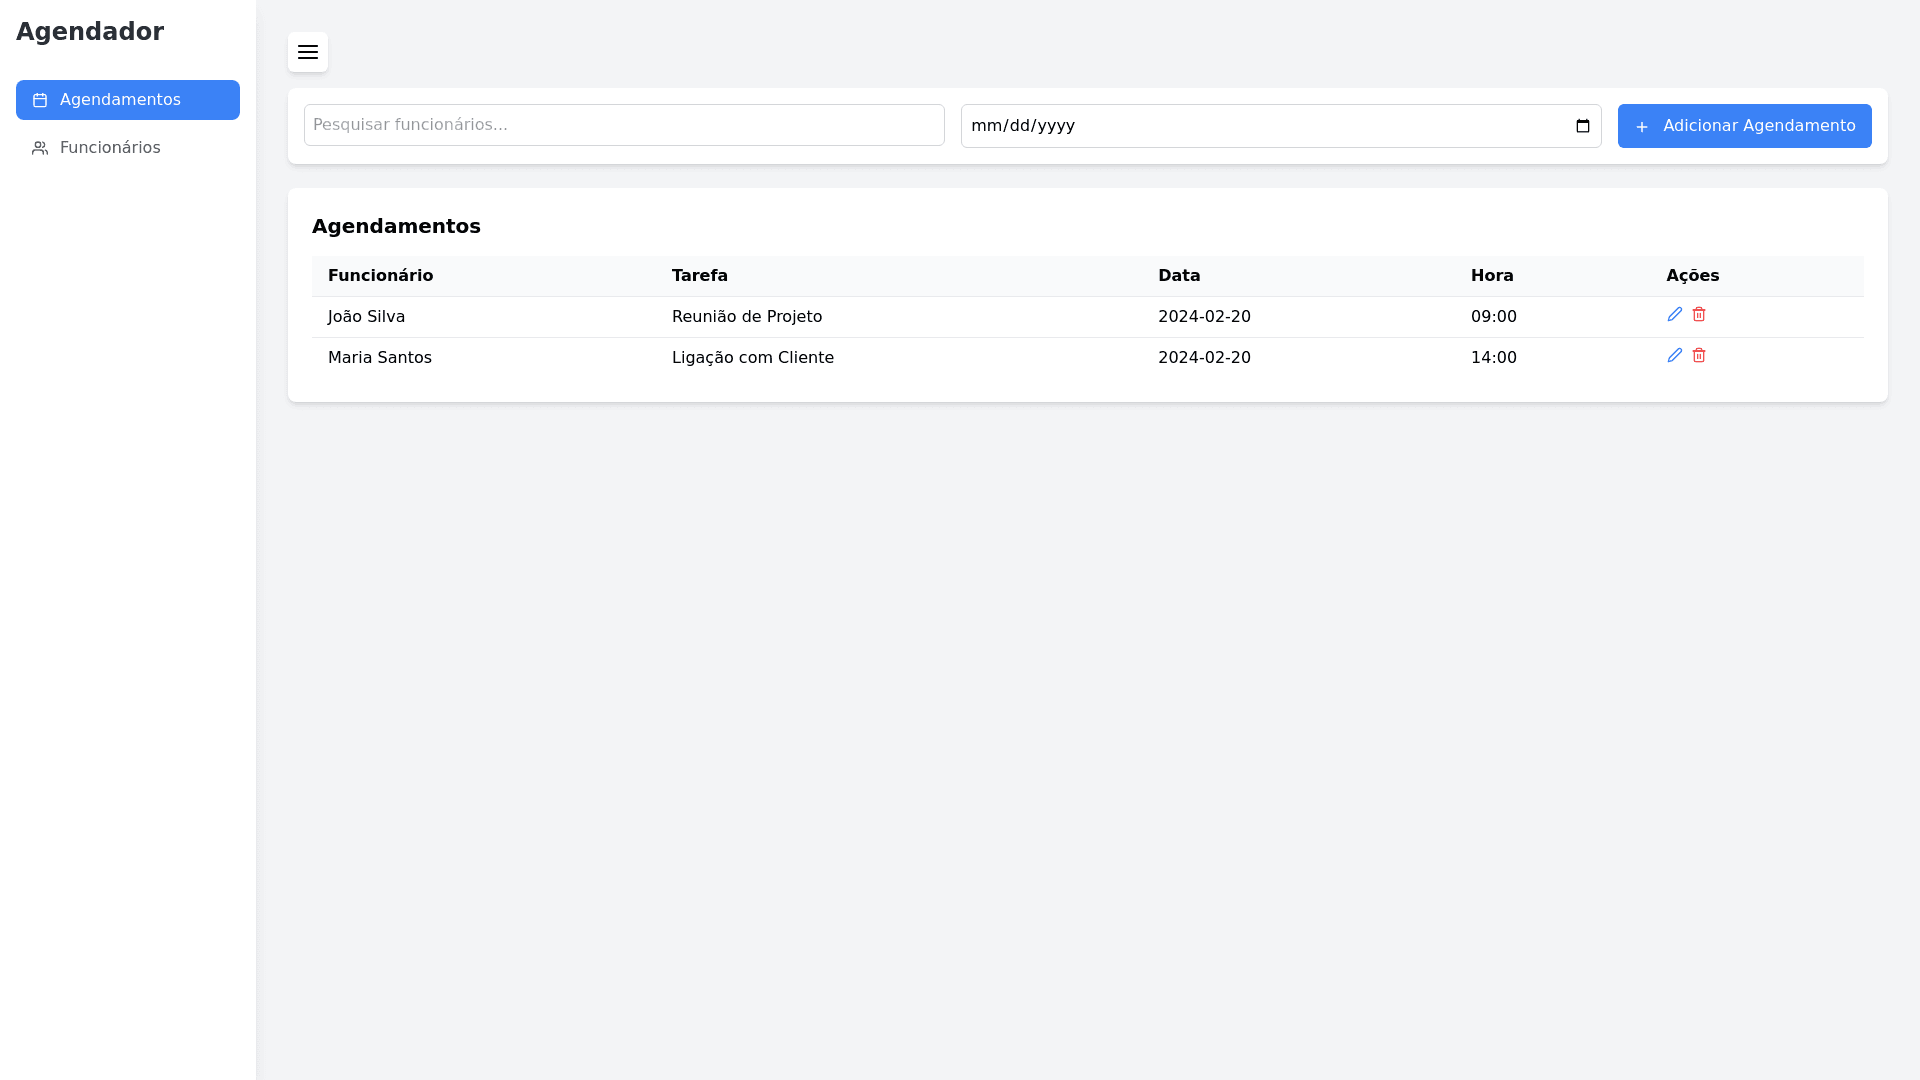Click the Data column header
The width and height of the screenshot is (1920, 1080).
click(1179, 276)
